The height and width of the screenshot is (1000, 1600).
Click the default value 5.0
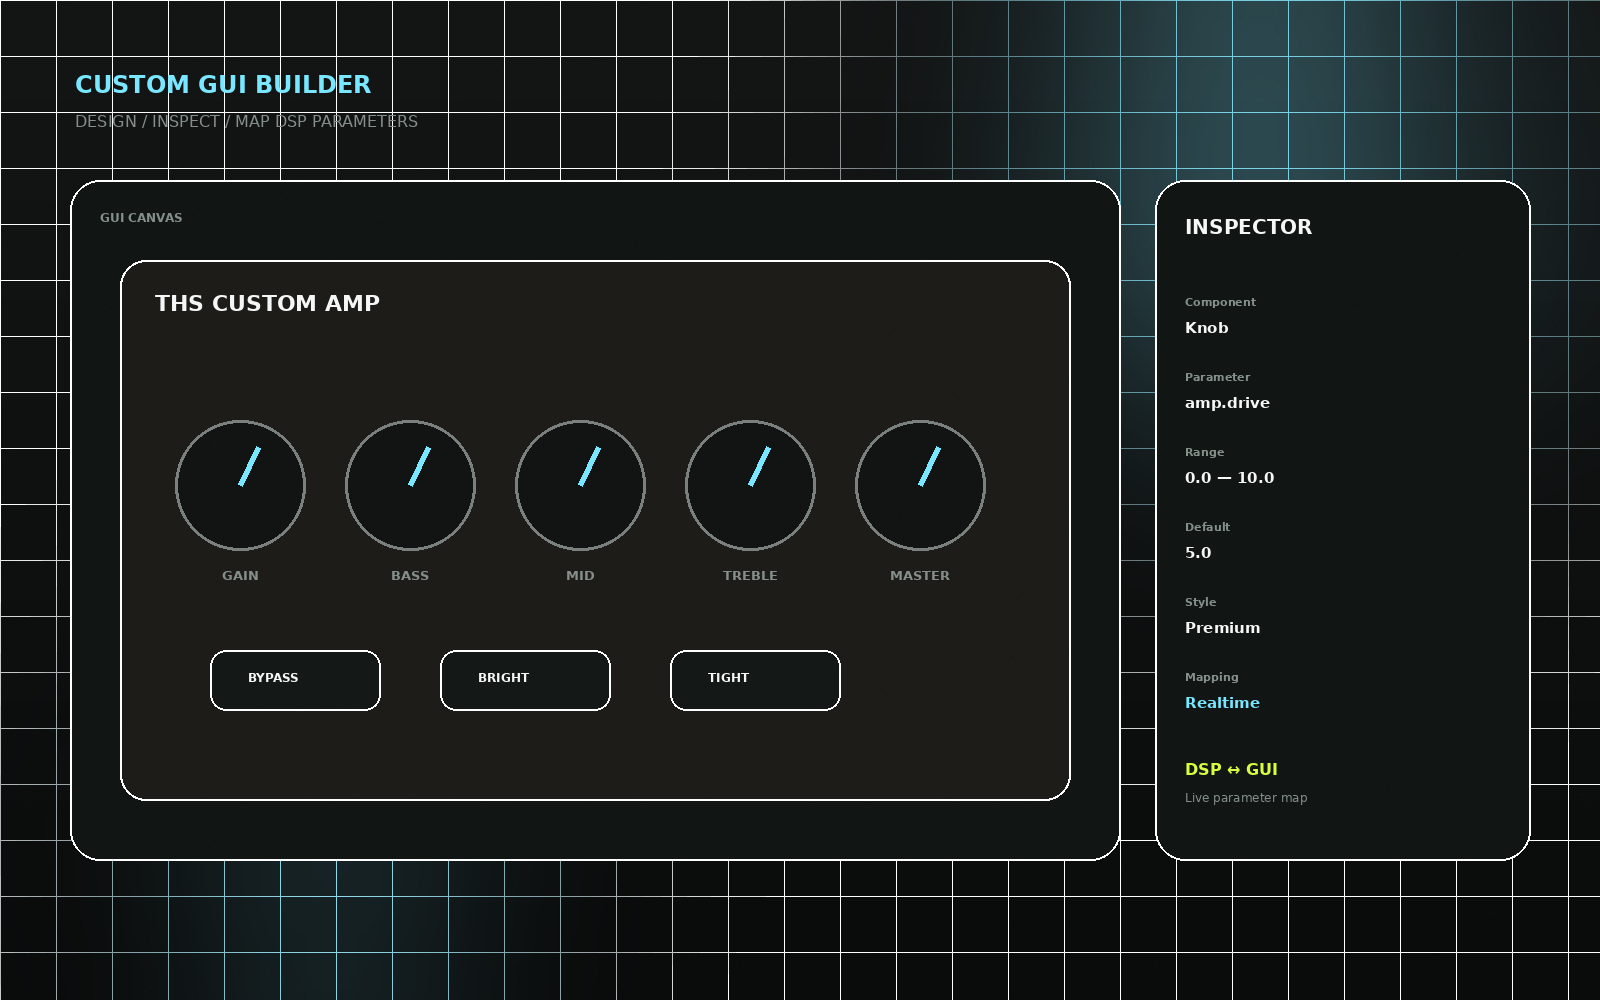click(1198, 553)
